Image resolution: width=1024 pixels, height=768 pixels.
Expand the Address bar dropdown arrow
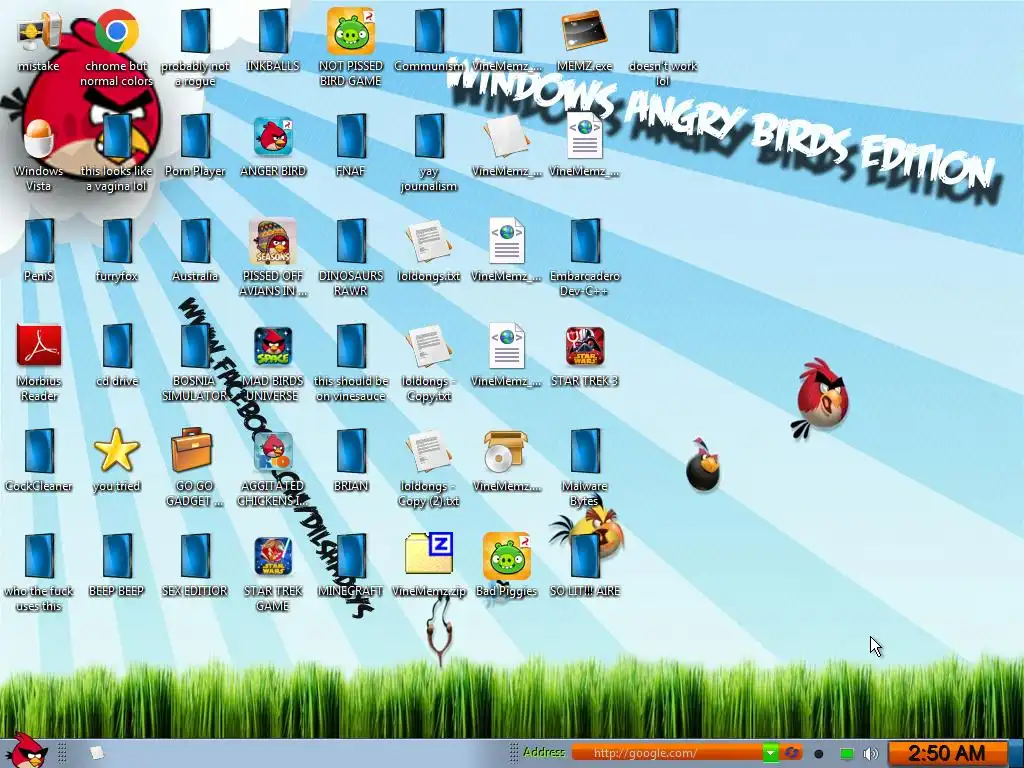(771, 754)
